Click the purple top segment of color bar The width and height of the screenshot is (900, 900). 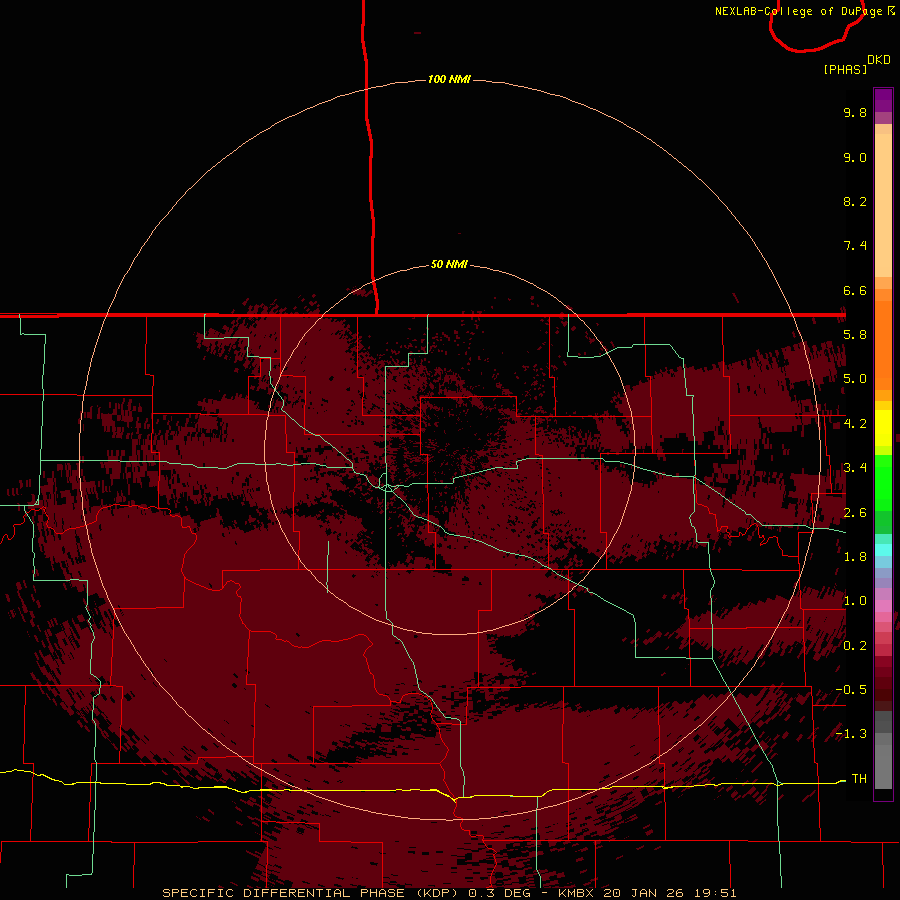883,100
